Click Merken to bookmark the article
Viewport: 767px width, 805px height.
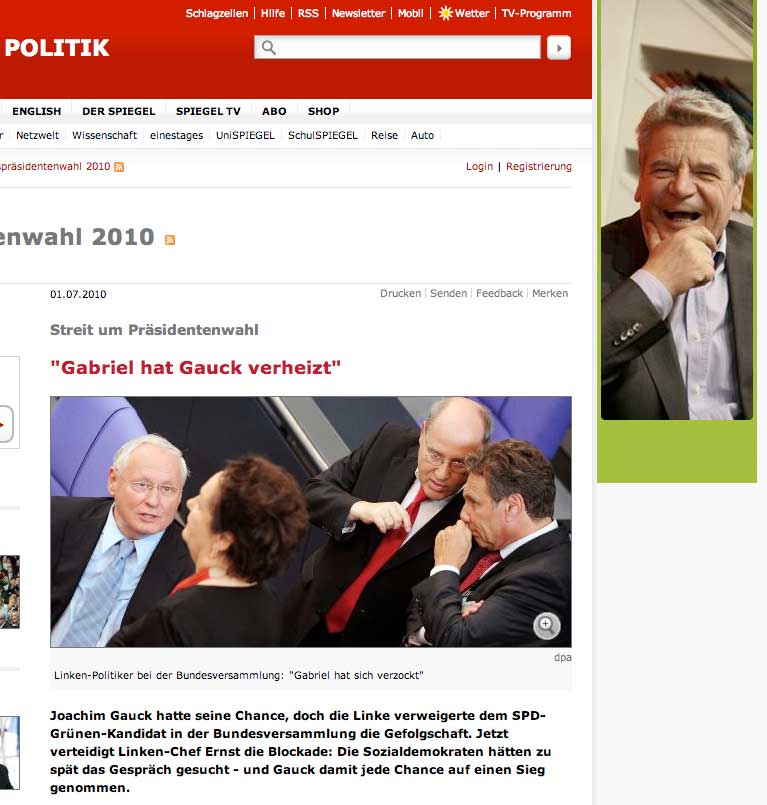[x=550, y=293]
